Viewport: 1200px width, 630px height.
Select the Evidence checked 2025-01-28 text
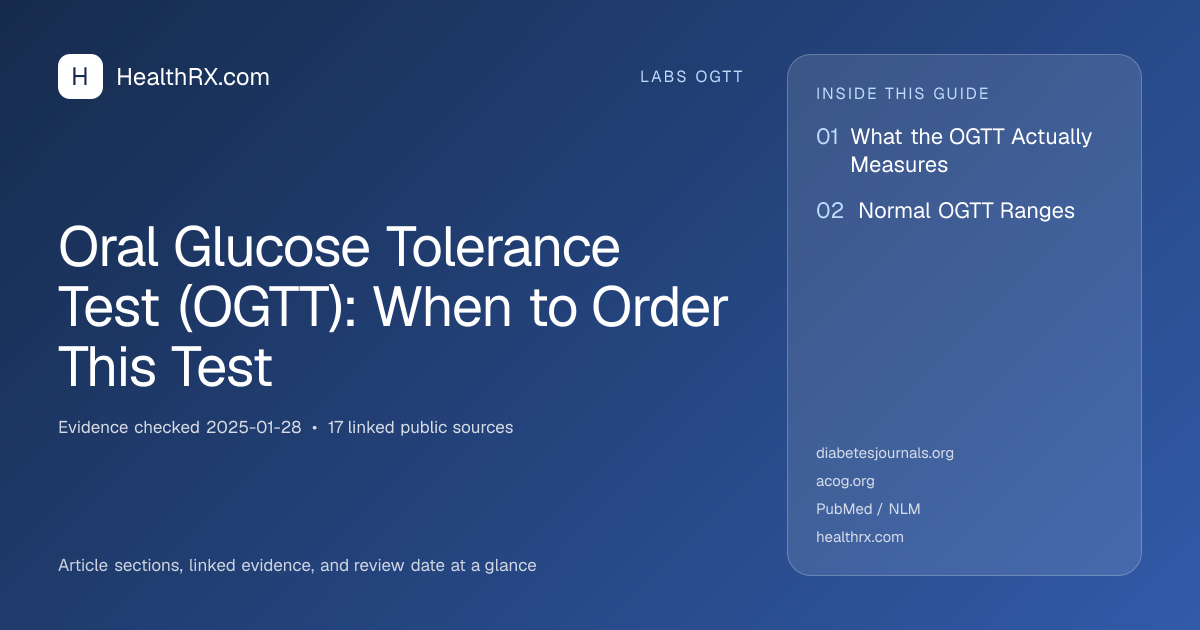click(180, 427)
